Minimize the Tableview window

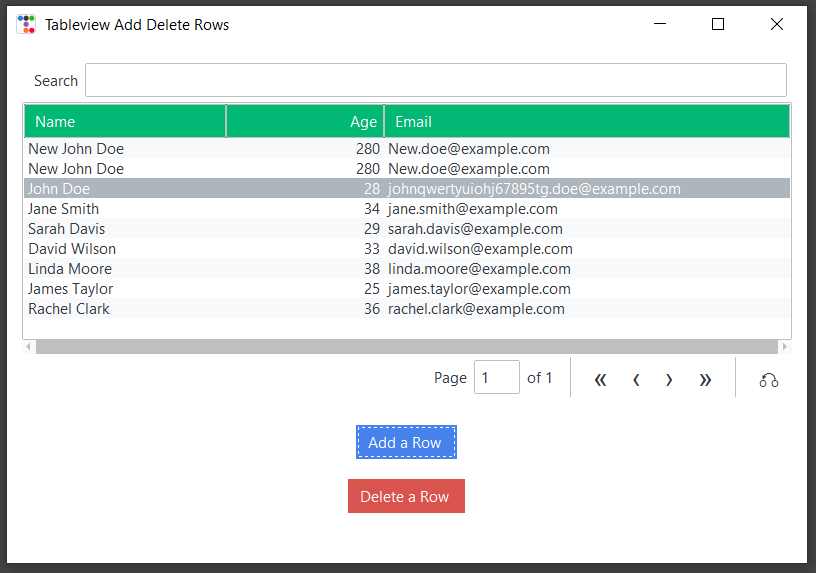pos(660,24)
